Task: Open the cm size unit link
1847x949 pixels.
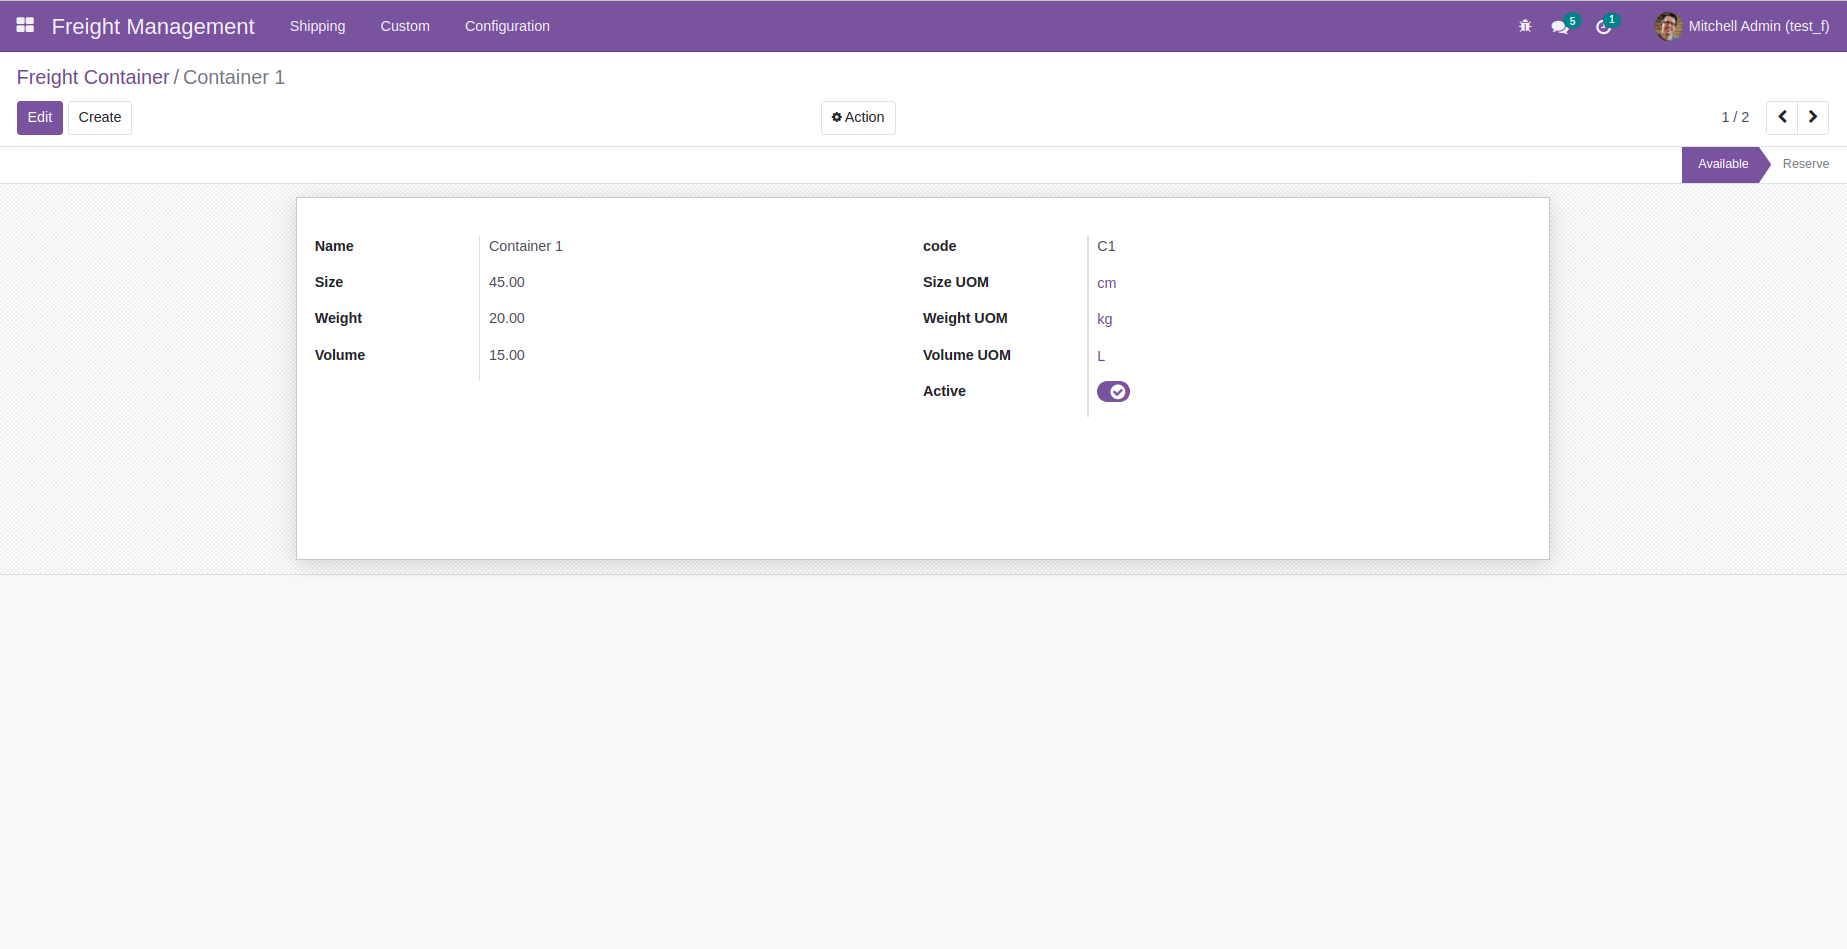Action: coord(1106,283)
